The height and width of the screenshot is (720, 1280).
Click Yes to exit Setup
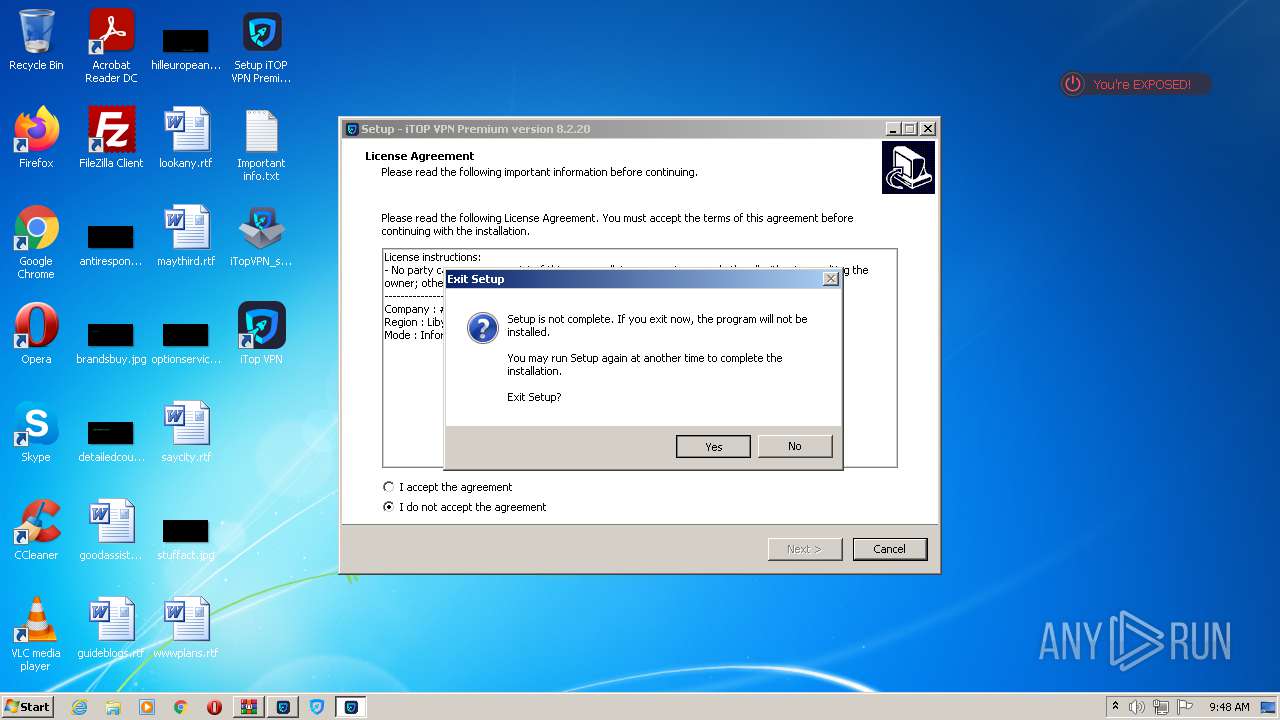[713, 446]
